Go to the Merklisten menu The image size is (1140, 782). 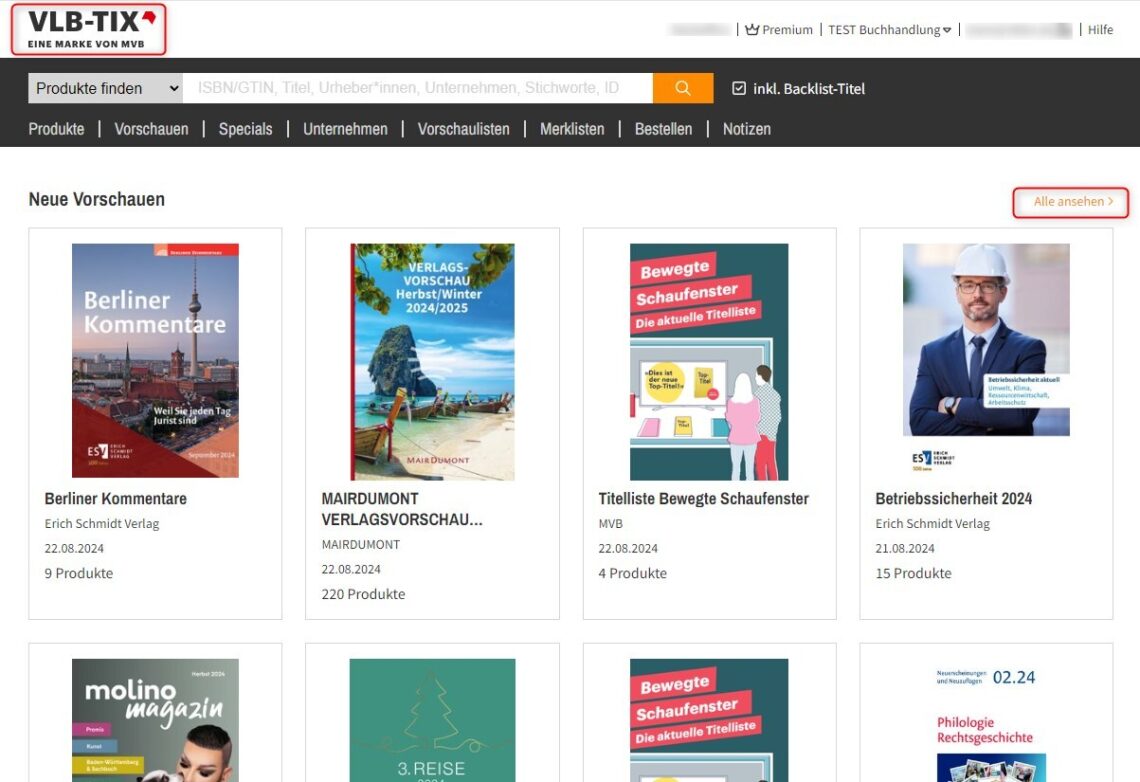pos(572,129)
